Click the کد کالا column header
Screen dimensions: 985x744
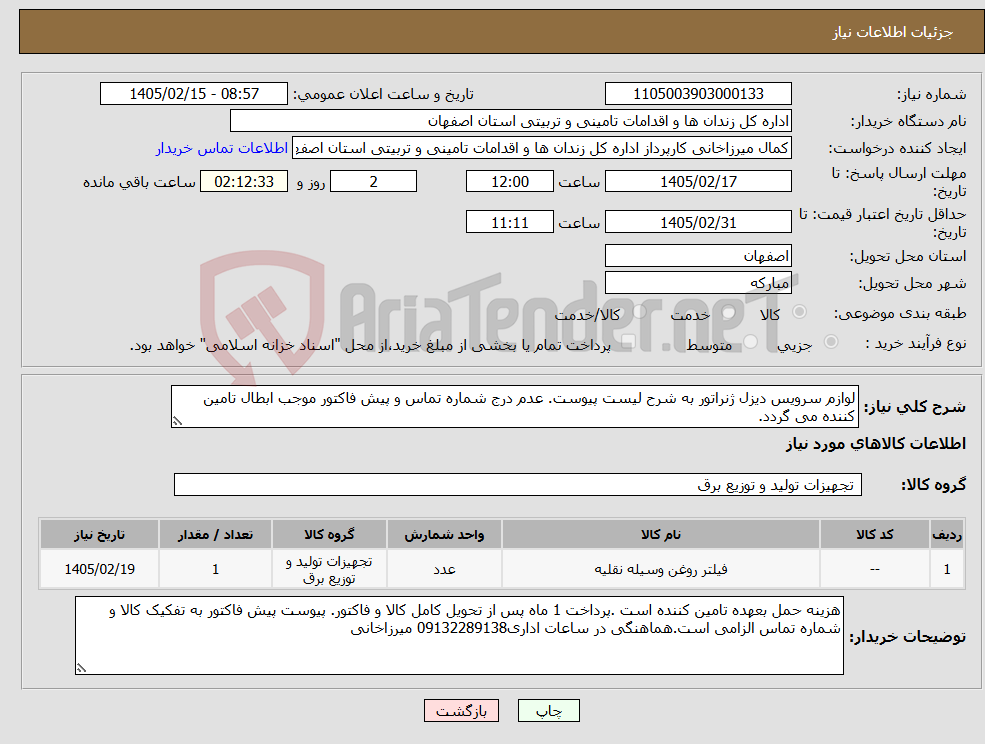click(x=874, y=535)
